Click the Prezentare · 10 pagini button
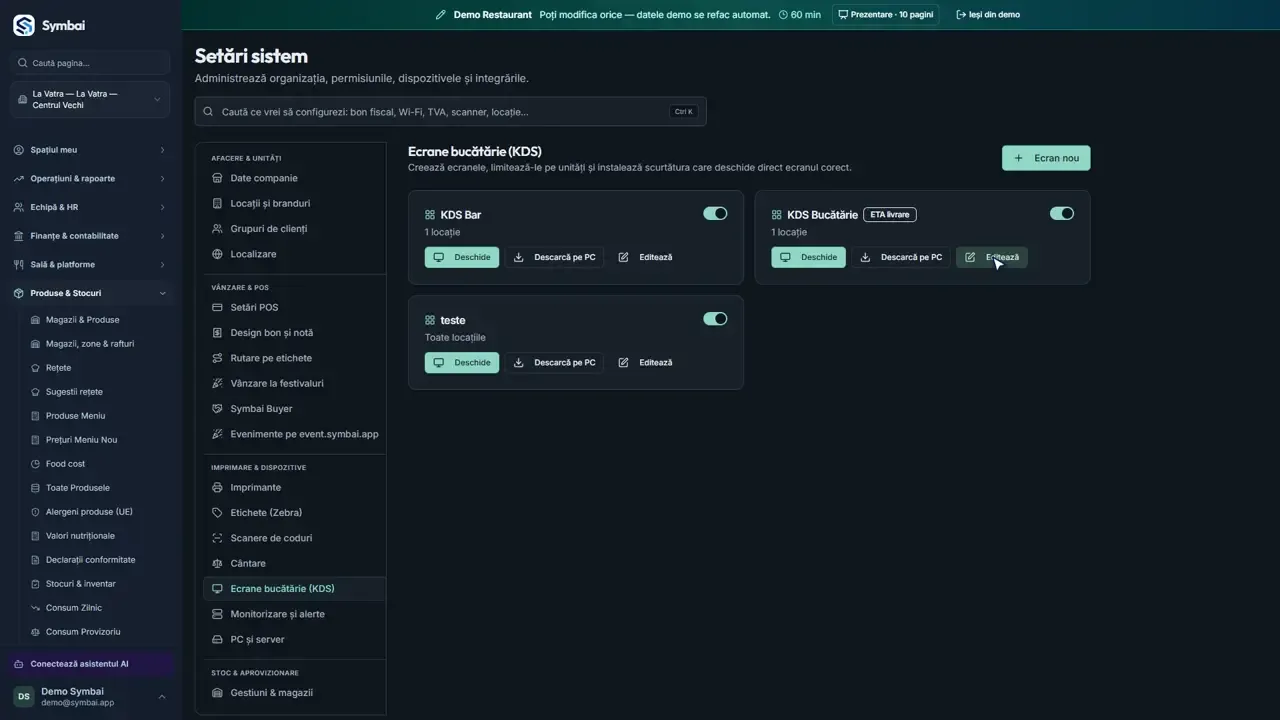Screen dimensions: 1280x720 pyautogui.click(x=885, y=15)
